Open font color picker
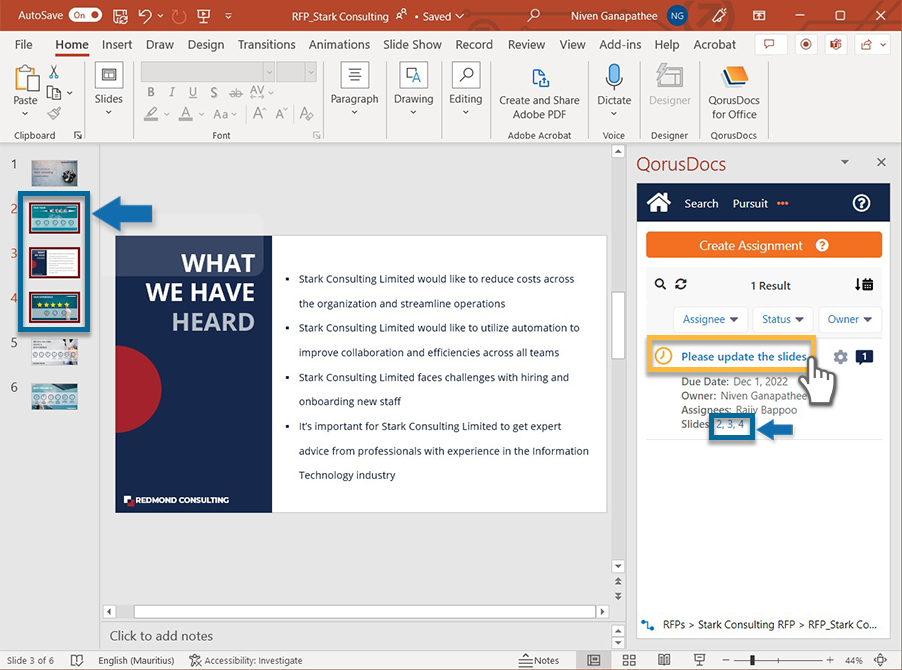Screen dimensions: 902x670 click(x=185, y=113)
